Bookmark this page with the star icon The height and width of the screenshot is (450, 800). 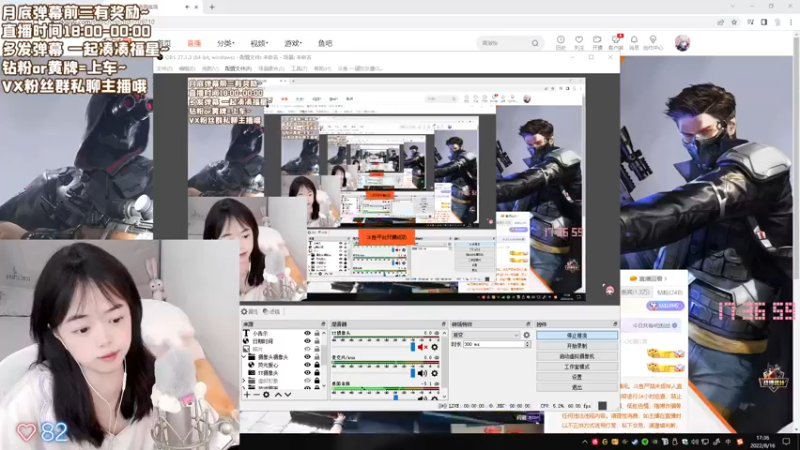click(x=734, y=22)
